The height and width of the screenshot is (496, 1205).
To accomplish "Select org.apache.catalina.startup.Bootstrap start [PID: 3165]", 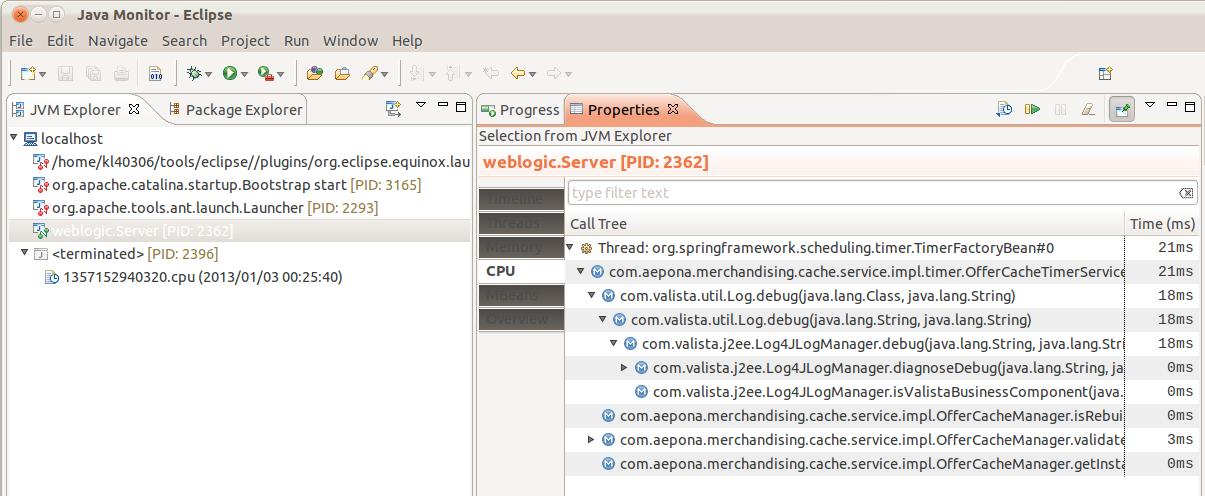I will (236, 185).
